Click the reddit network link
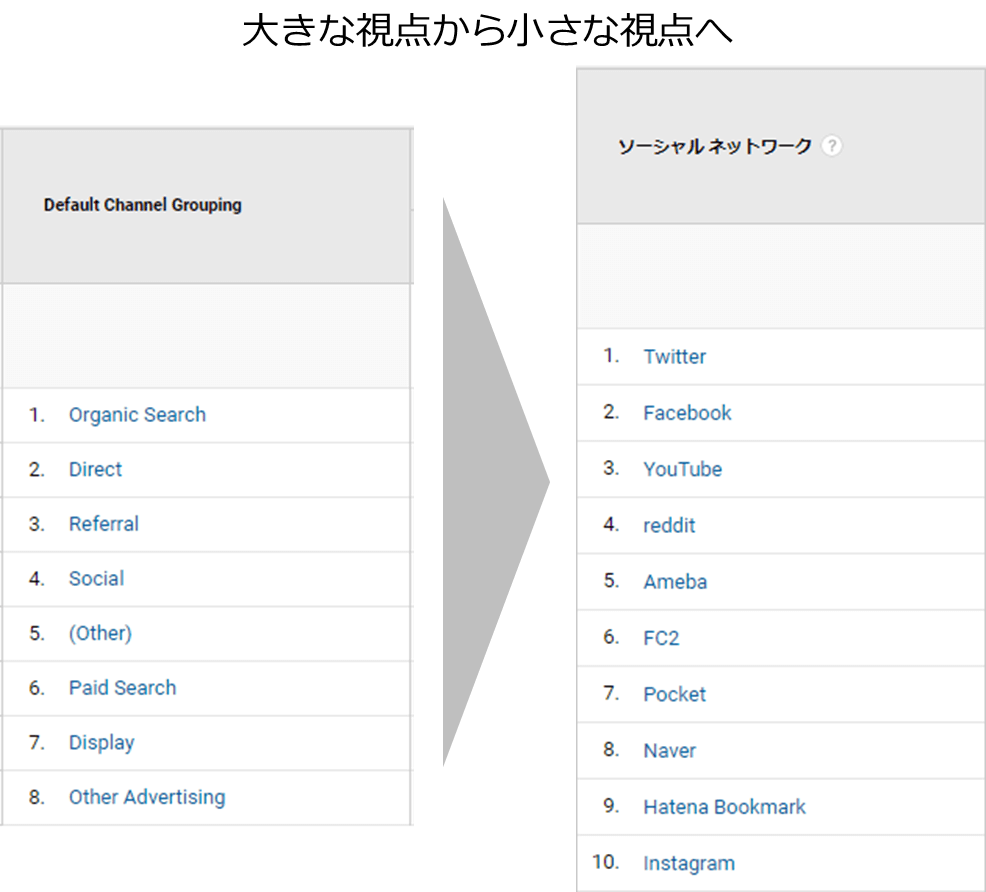Screen dimensions: 986x892 tap(669, 526)
